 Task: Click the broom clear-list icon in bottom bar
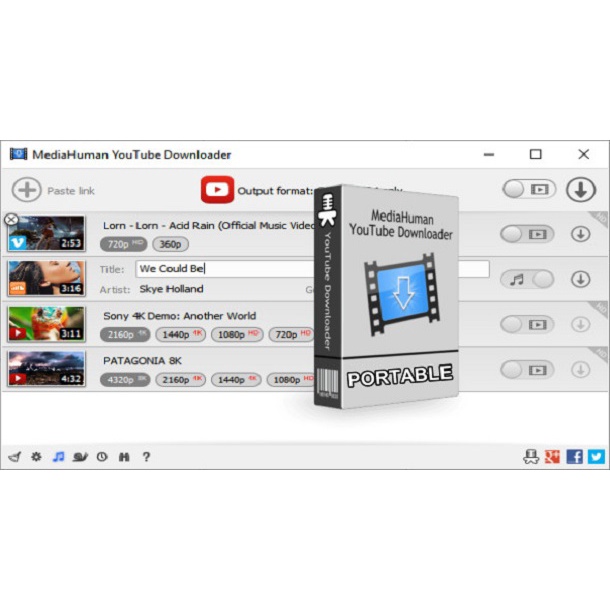click(14, 457)
